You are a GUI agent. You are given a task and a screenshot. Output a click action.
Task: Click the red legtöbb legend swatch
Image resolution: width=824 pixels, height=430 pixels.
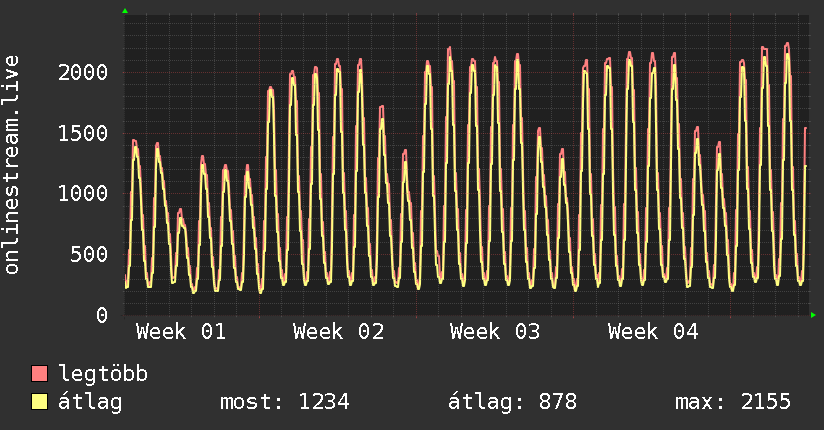(40, 375)
